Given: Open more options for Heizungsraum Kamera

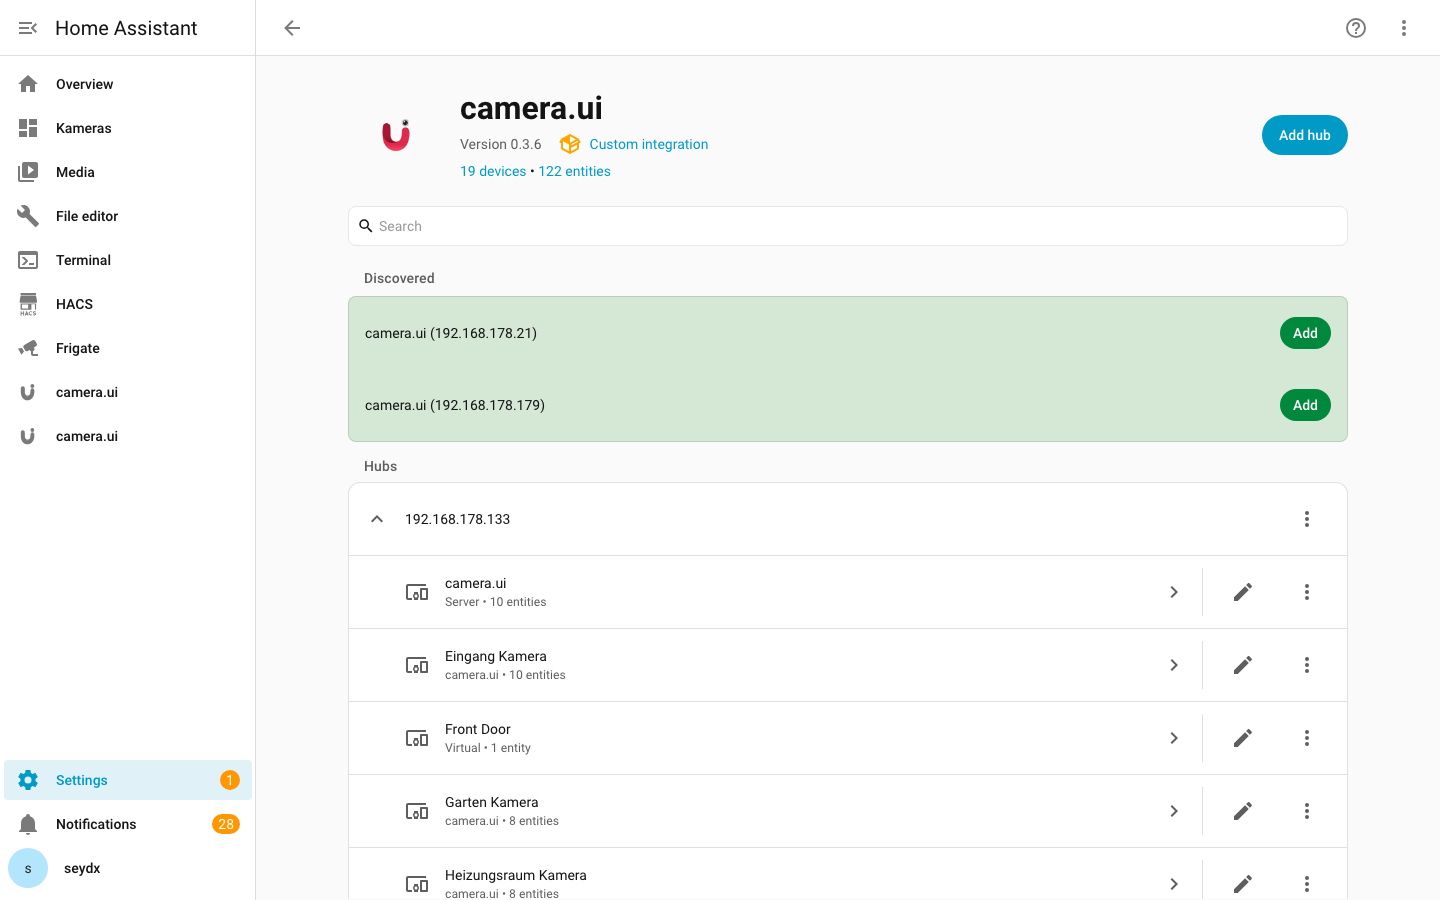Looking at the screenshot, I should (x=1307, y=884).
